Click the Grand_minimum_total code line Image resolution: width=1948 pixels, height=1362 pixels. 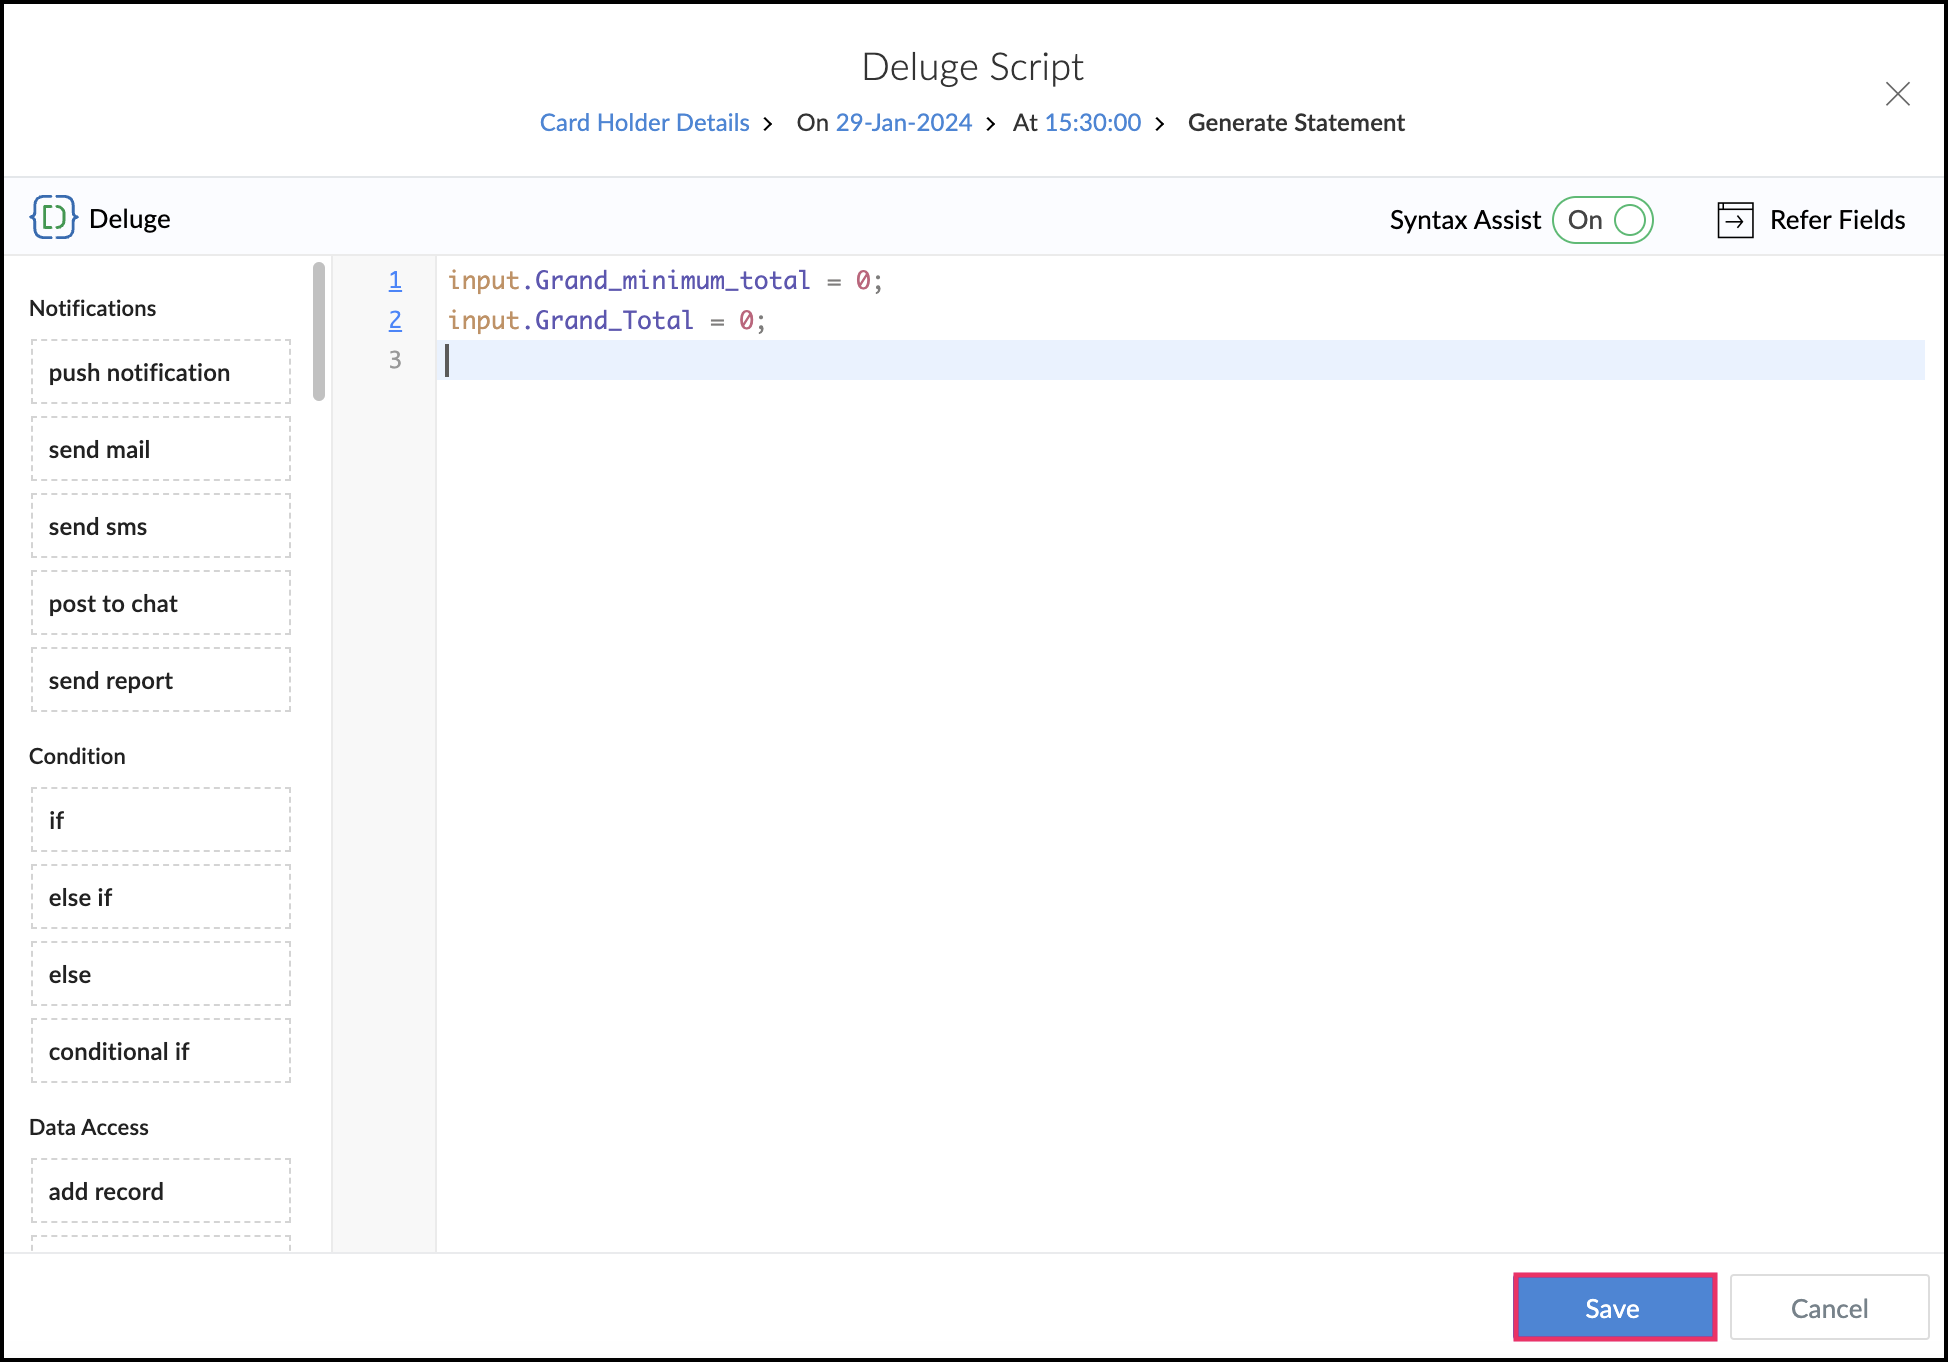click(x=665, y=280)
